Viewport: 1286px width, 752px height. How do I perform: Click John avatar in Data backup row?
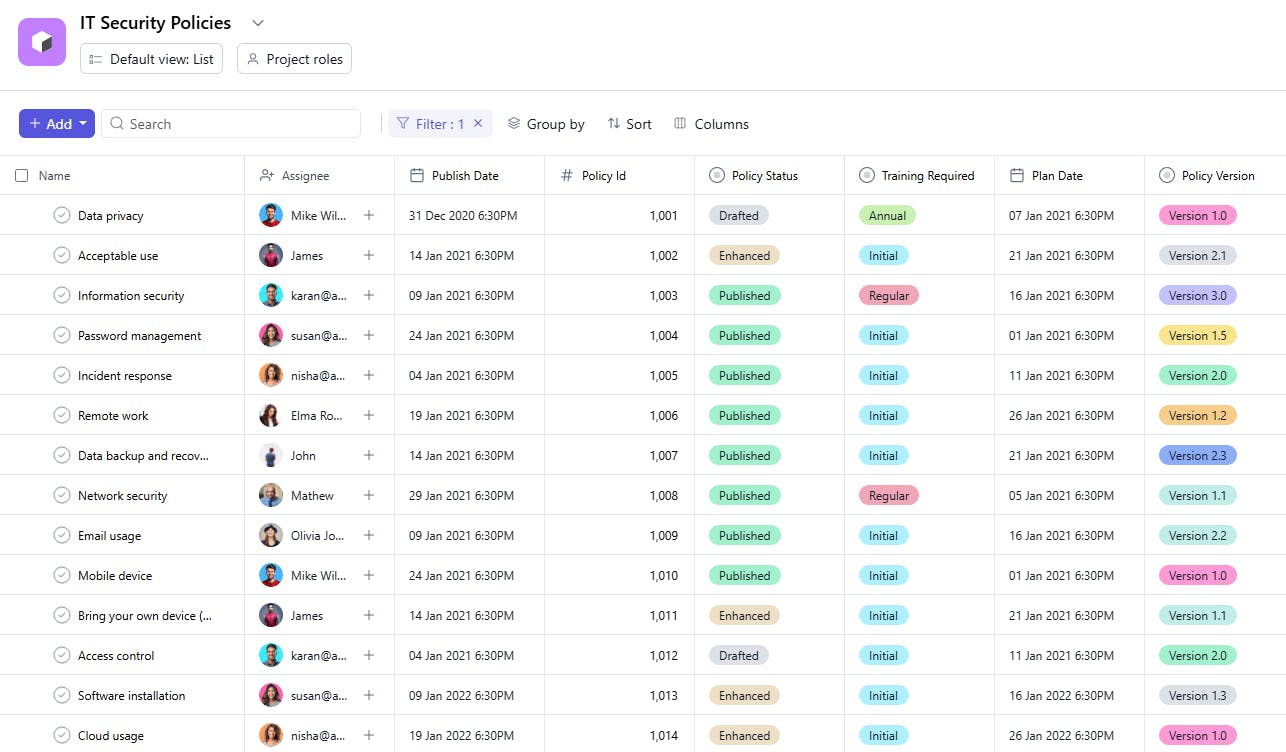(x=271, y=455)
